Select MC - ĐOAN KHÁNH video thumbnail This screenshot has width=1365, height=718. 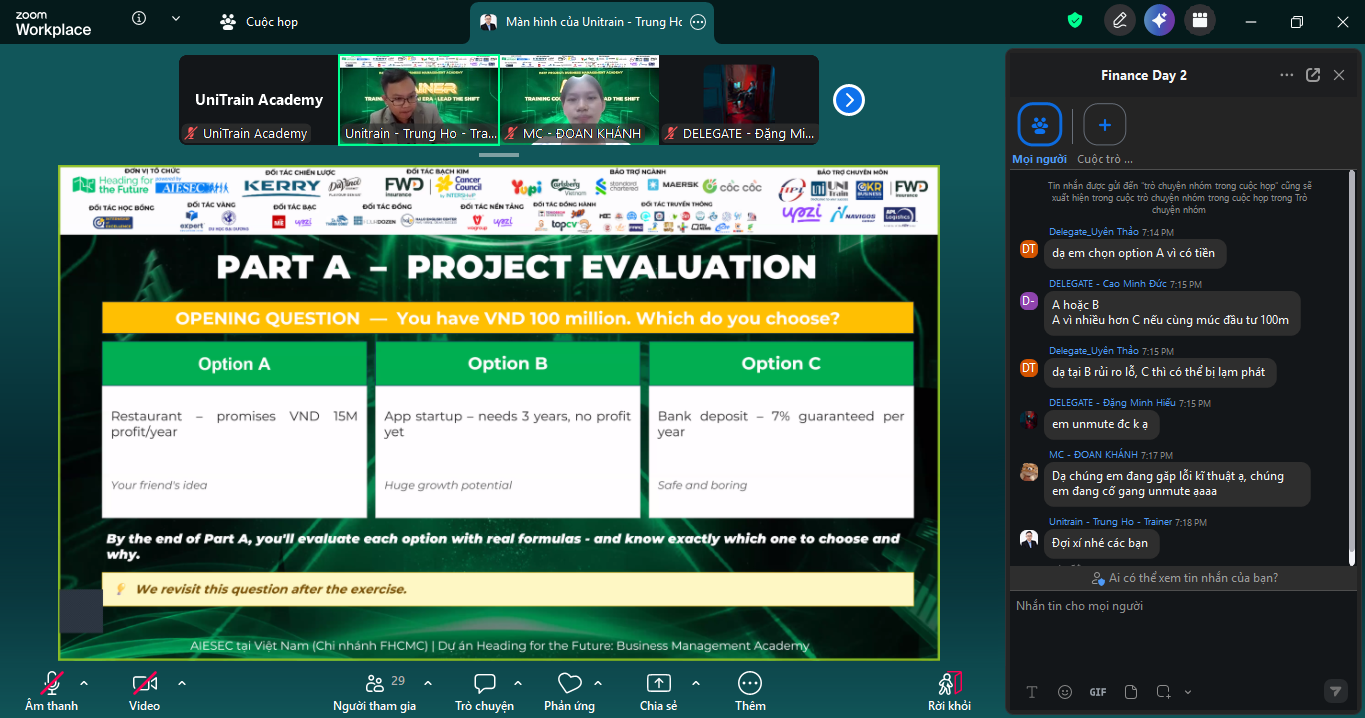point(579,100)
